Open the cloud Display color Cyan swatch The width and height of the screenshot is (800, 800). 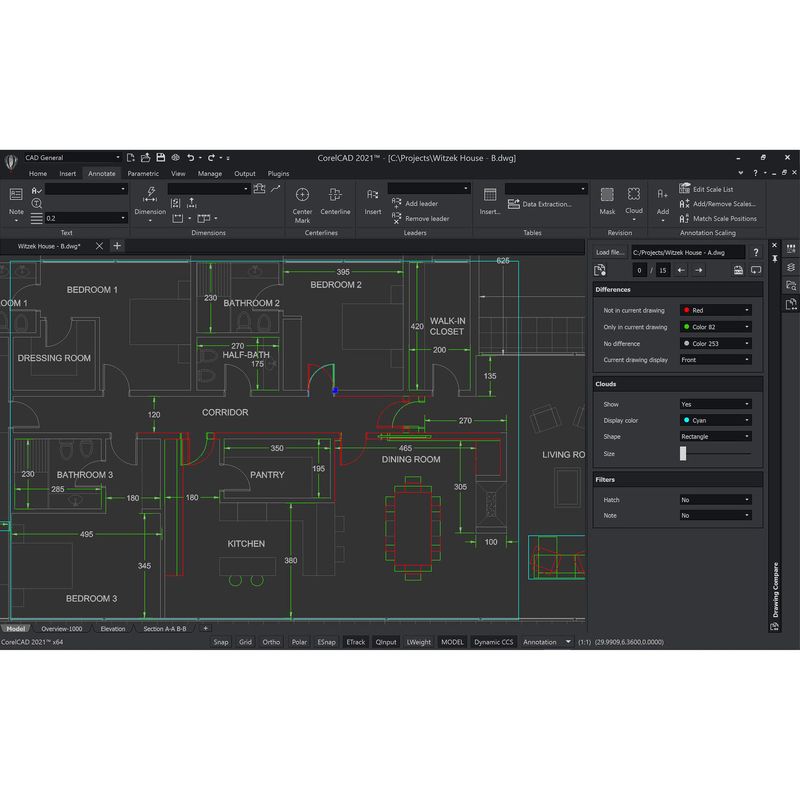click(x=715, y=420)
